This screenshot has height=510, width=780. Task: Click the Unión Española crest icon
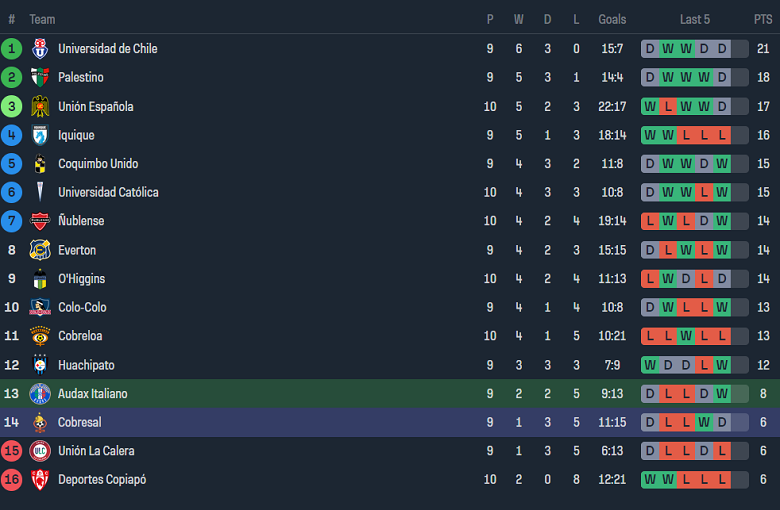click(40, 107)
